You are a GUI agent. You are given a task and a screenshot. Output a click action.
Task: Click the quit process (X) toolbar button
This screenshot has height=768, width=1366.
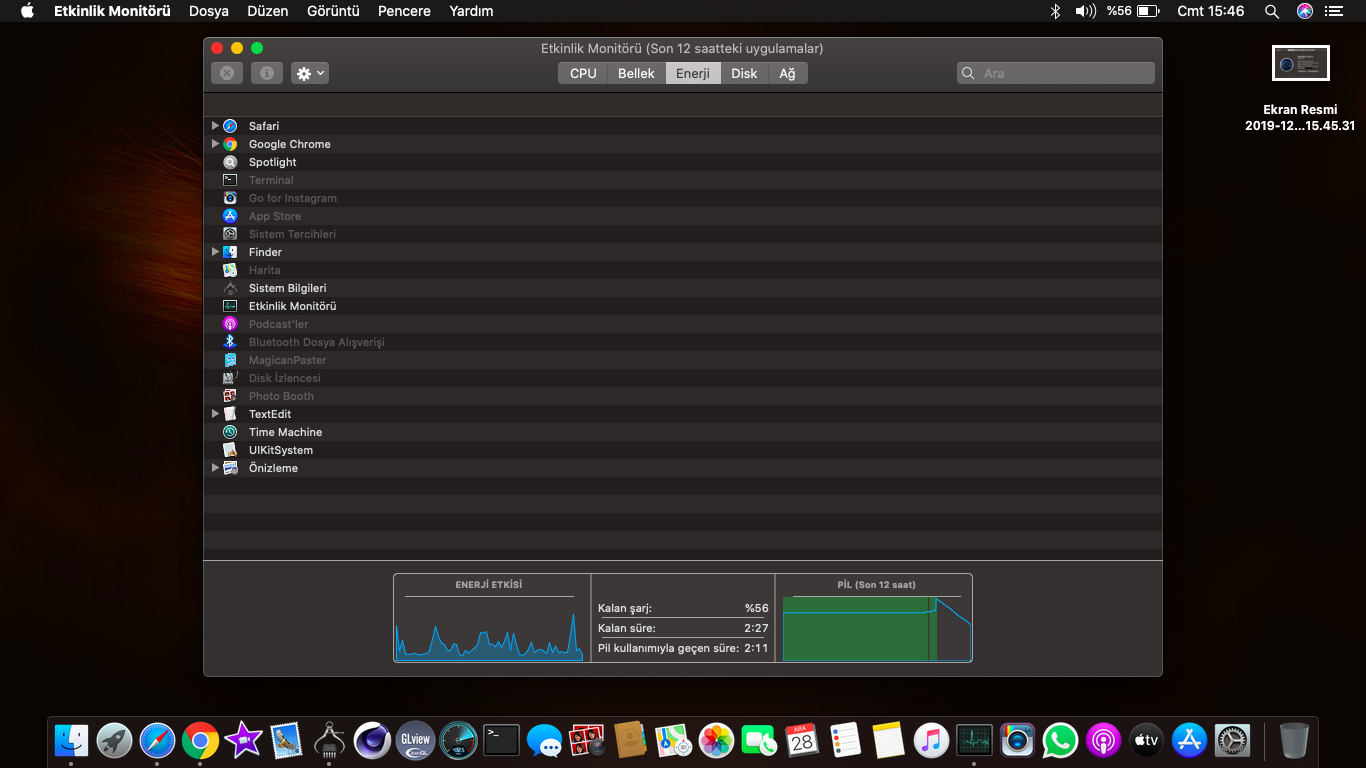click(x=227, y=73)
